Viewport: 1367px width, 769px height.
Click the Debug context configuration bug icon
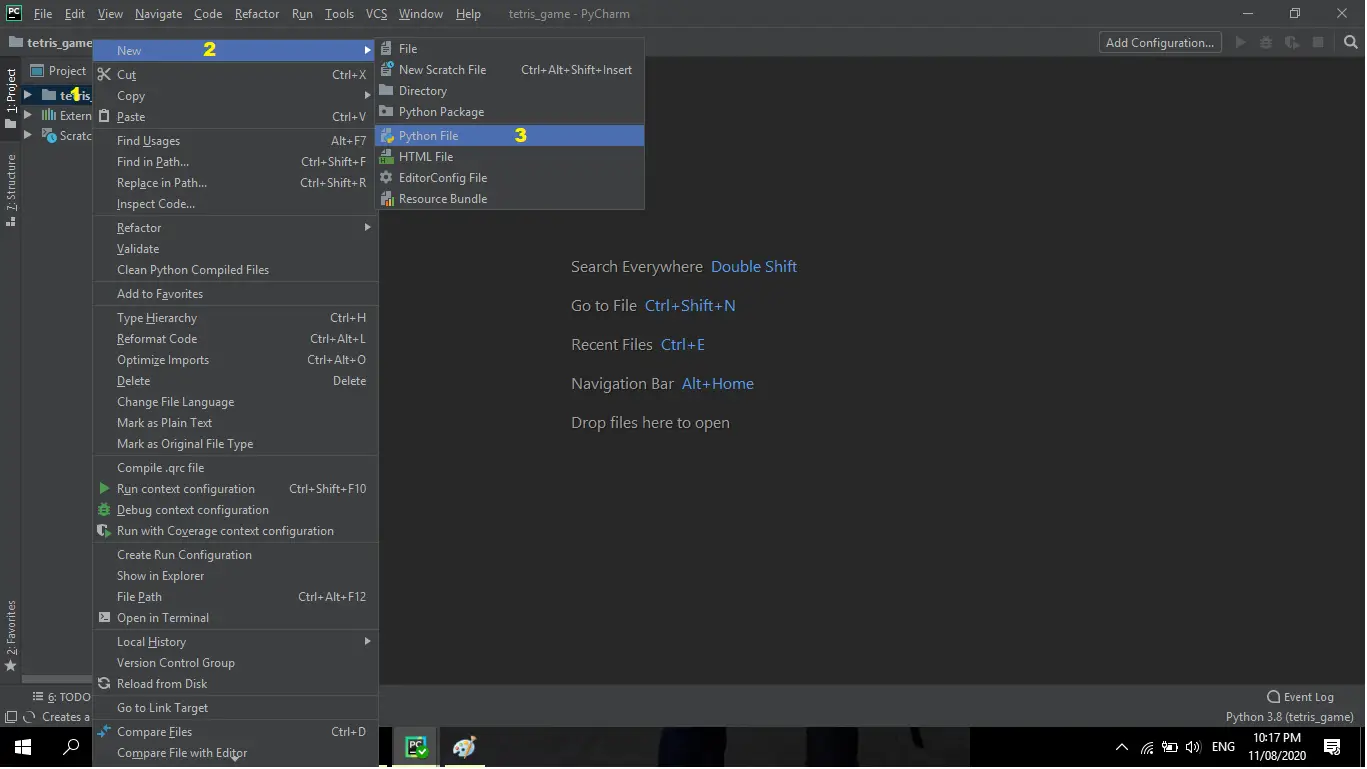coord(104,510)
